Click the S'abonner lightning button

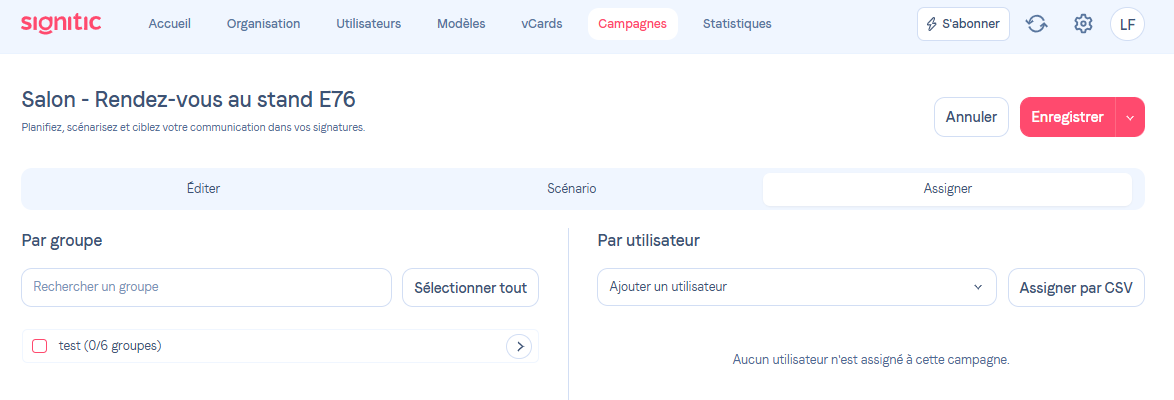pos(963,24)
